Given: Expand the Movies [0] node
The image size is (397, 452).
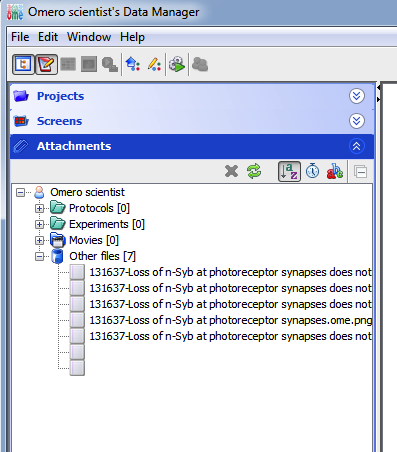Looking at the screenshot, I should point(39,240).
